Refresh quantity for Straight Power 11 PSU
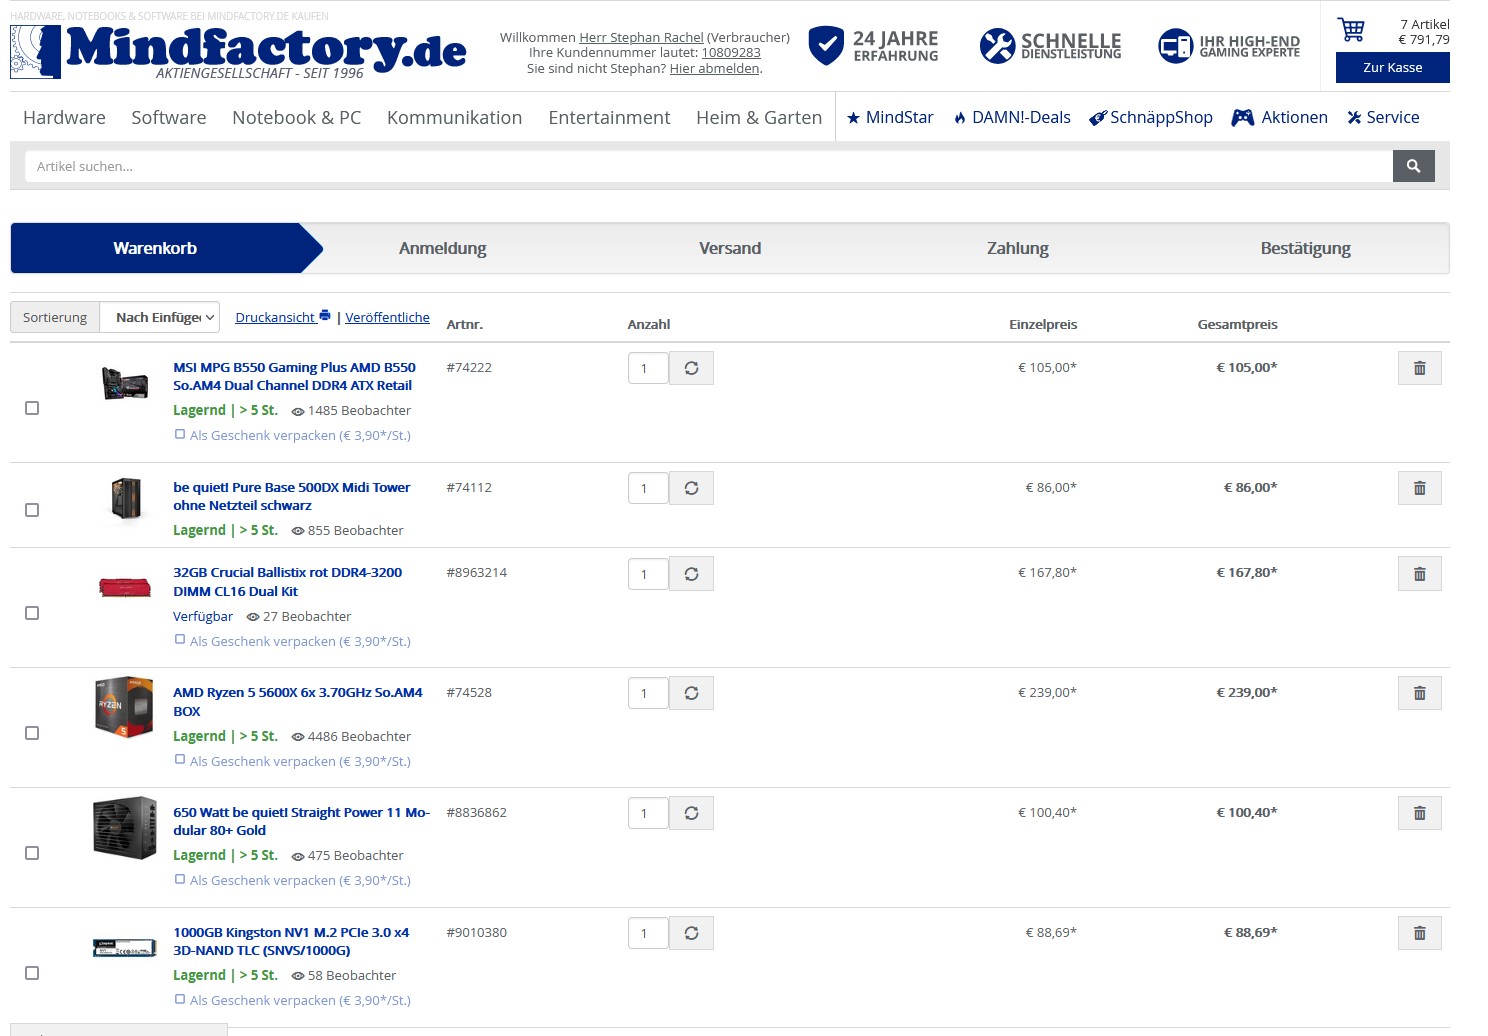Viewport: 1488px width, 1036px height. point(691,813)
